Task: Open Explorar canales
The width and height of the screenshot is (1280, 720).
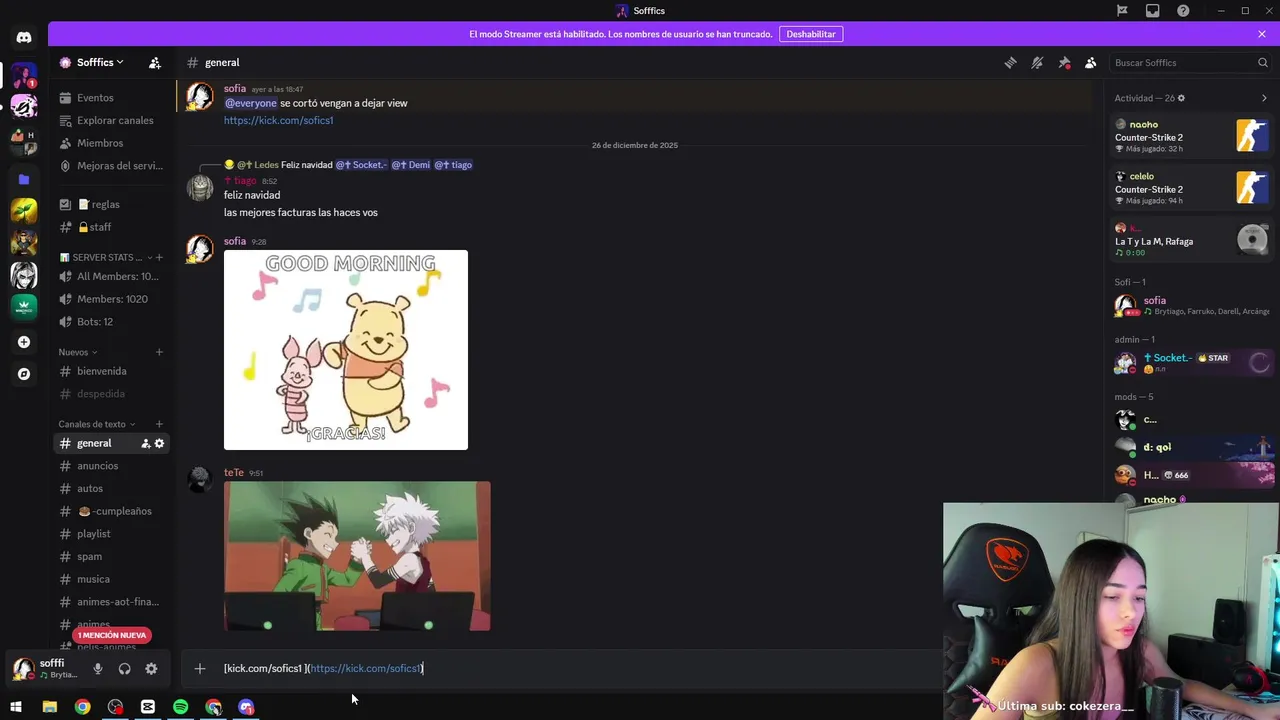Action: pos(110,120)
